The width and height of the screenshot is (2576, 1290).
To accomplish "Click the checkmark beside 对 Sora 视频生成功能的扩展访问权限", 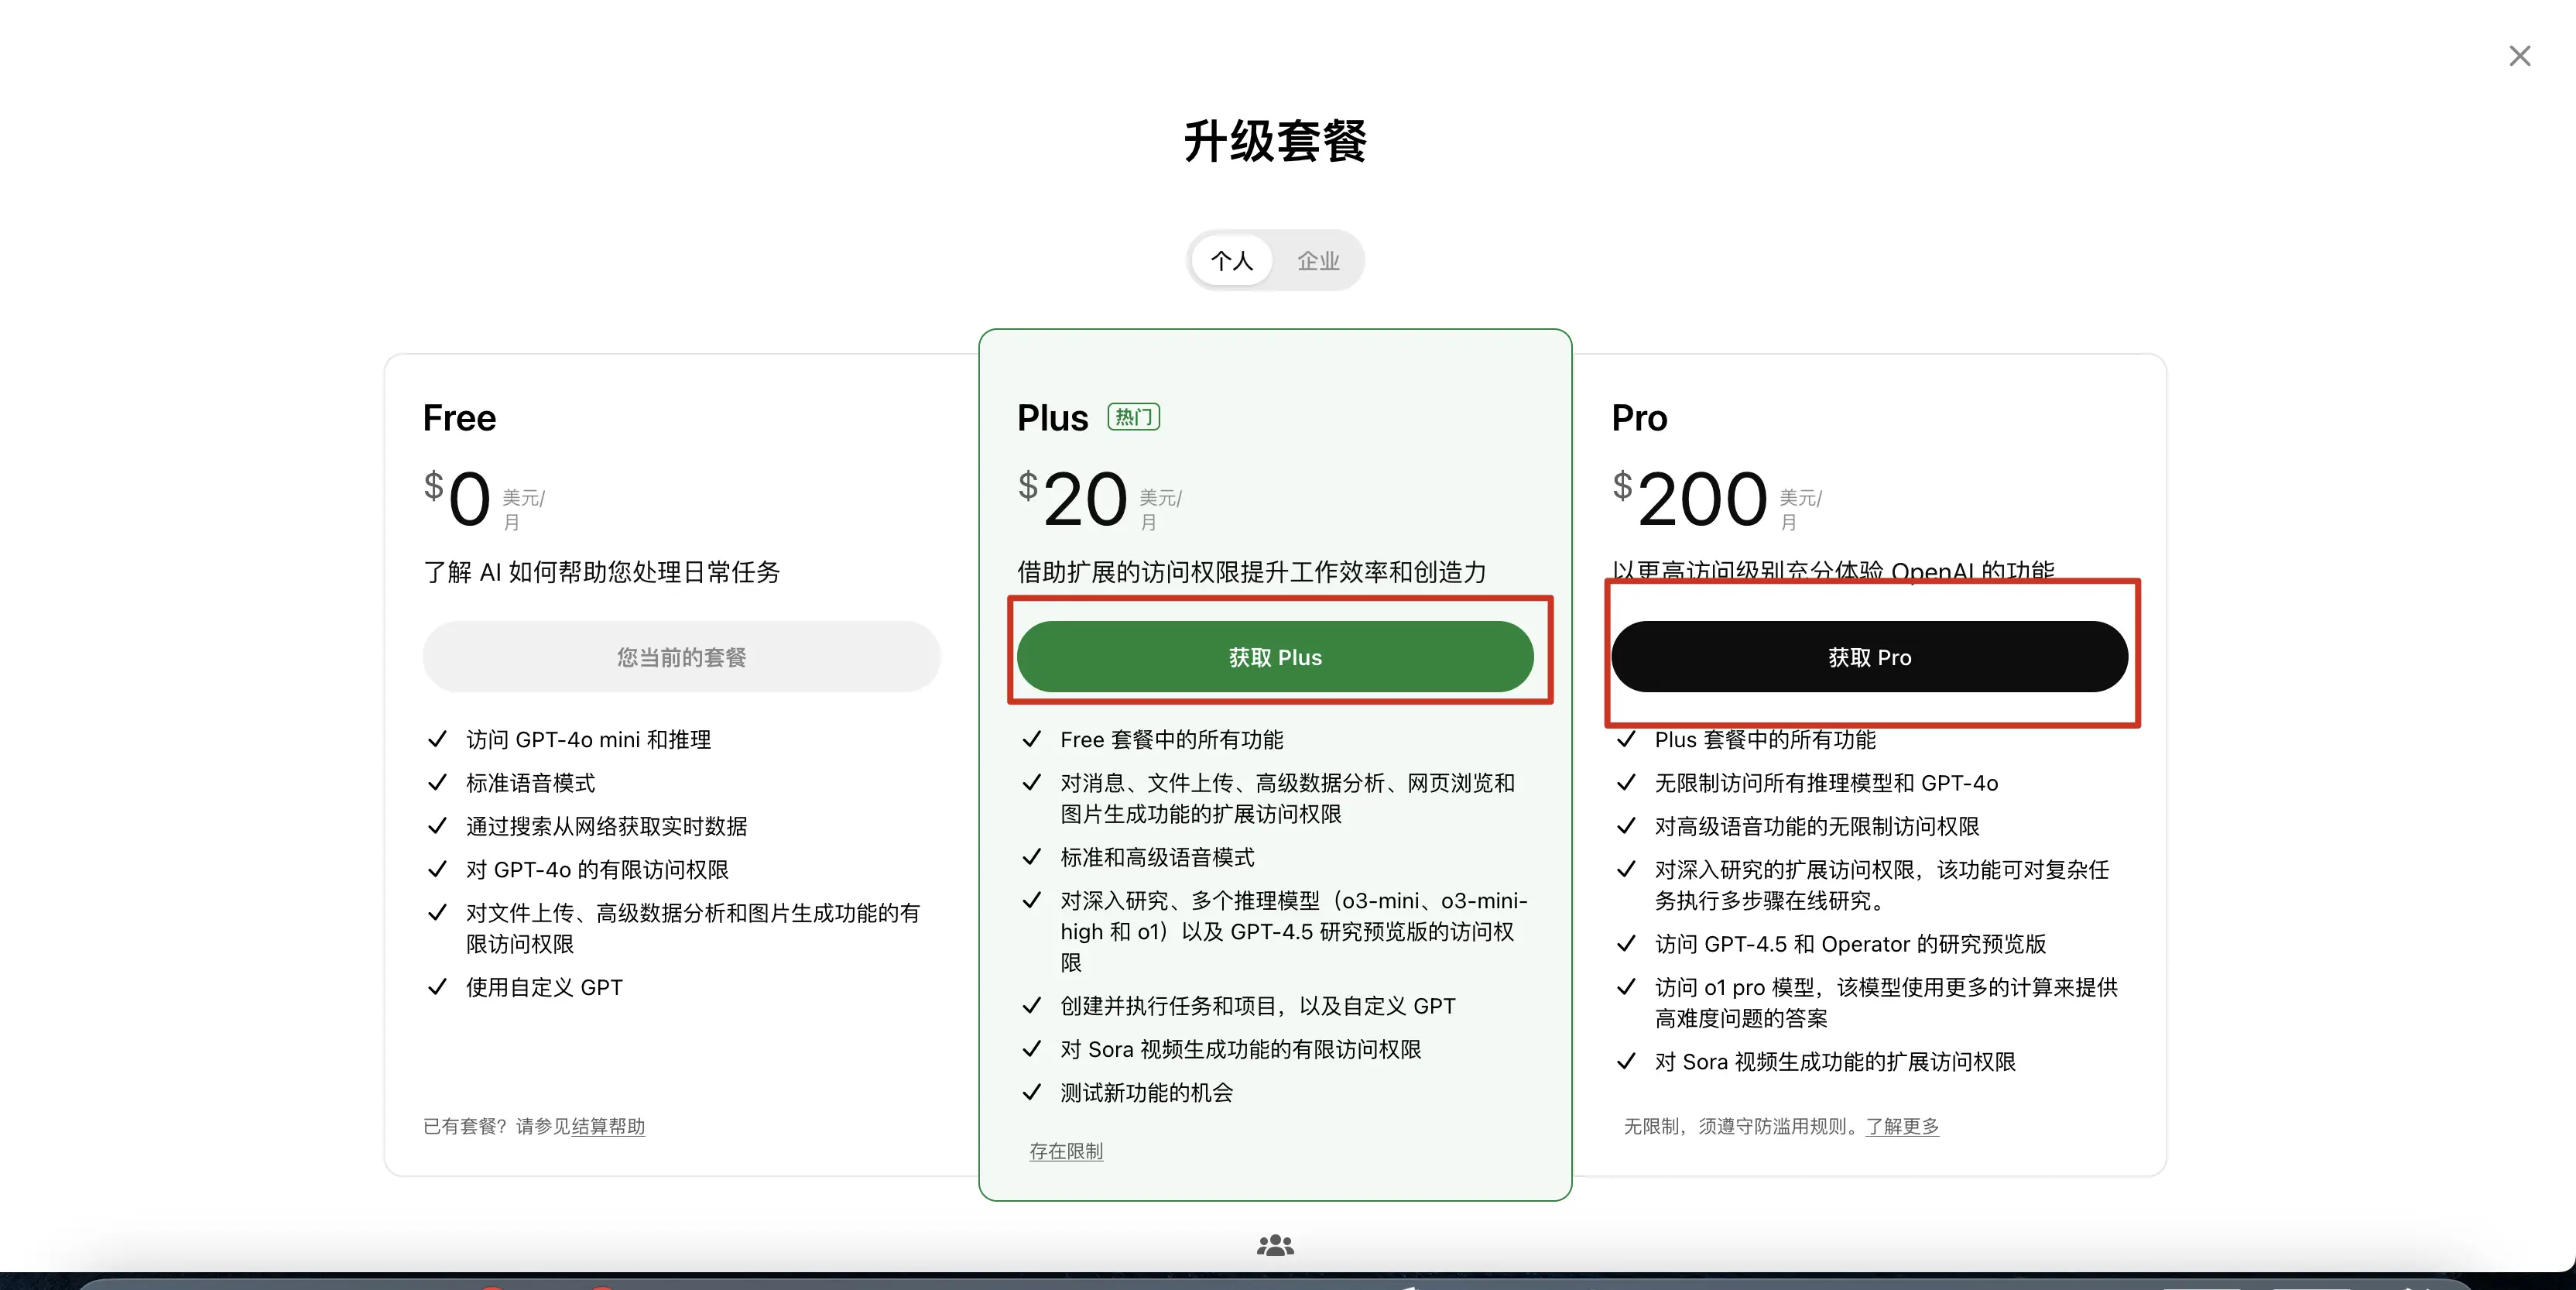I will (x=1626, y=1062).
